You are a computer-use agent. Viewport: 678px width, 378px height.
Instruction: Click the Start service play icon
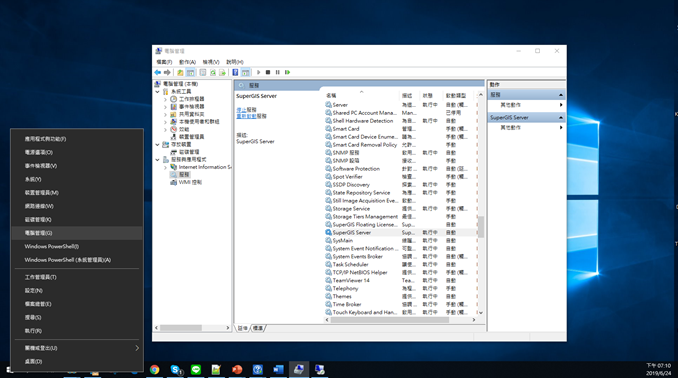click(259, 72)
